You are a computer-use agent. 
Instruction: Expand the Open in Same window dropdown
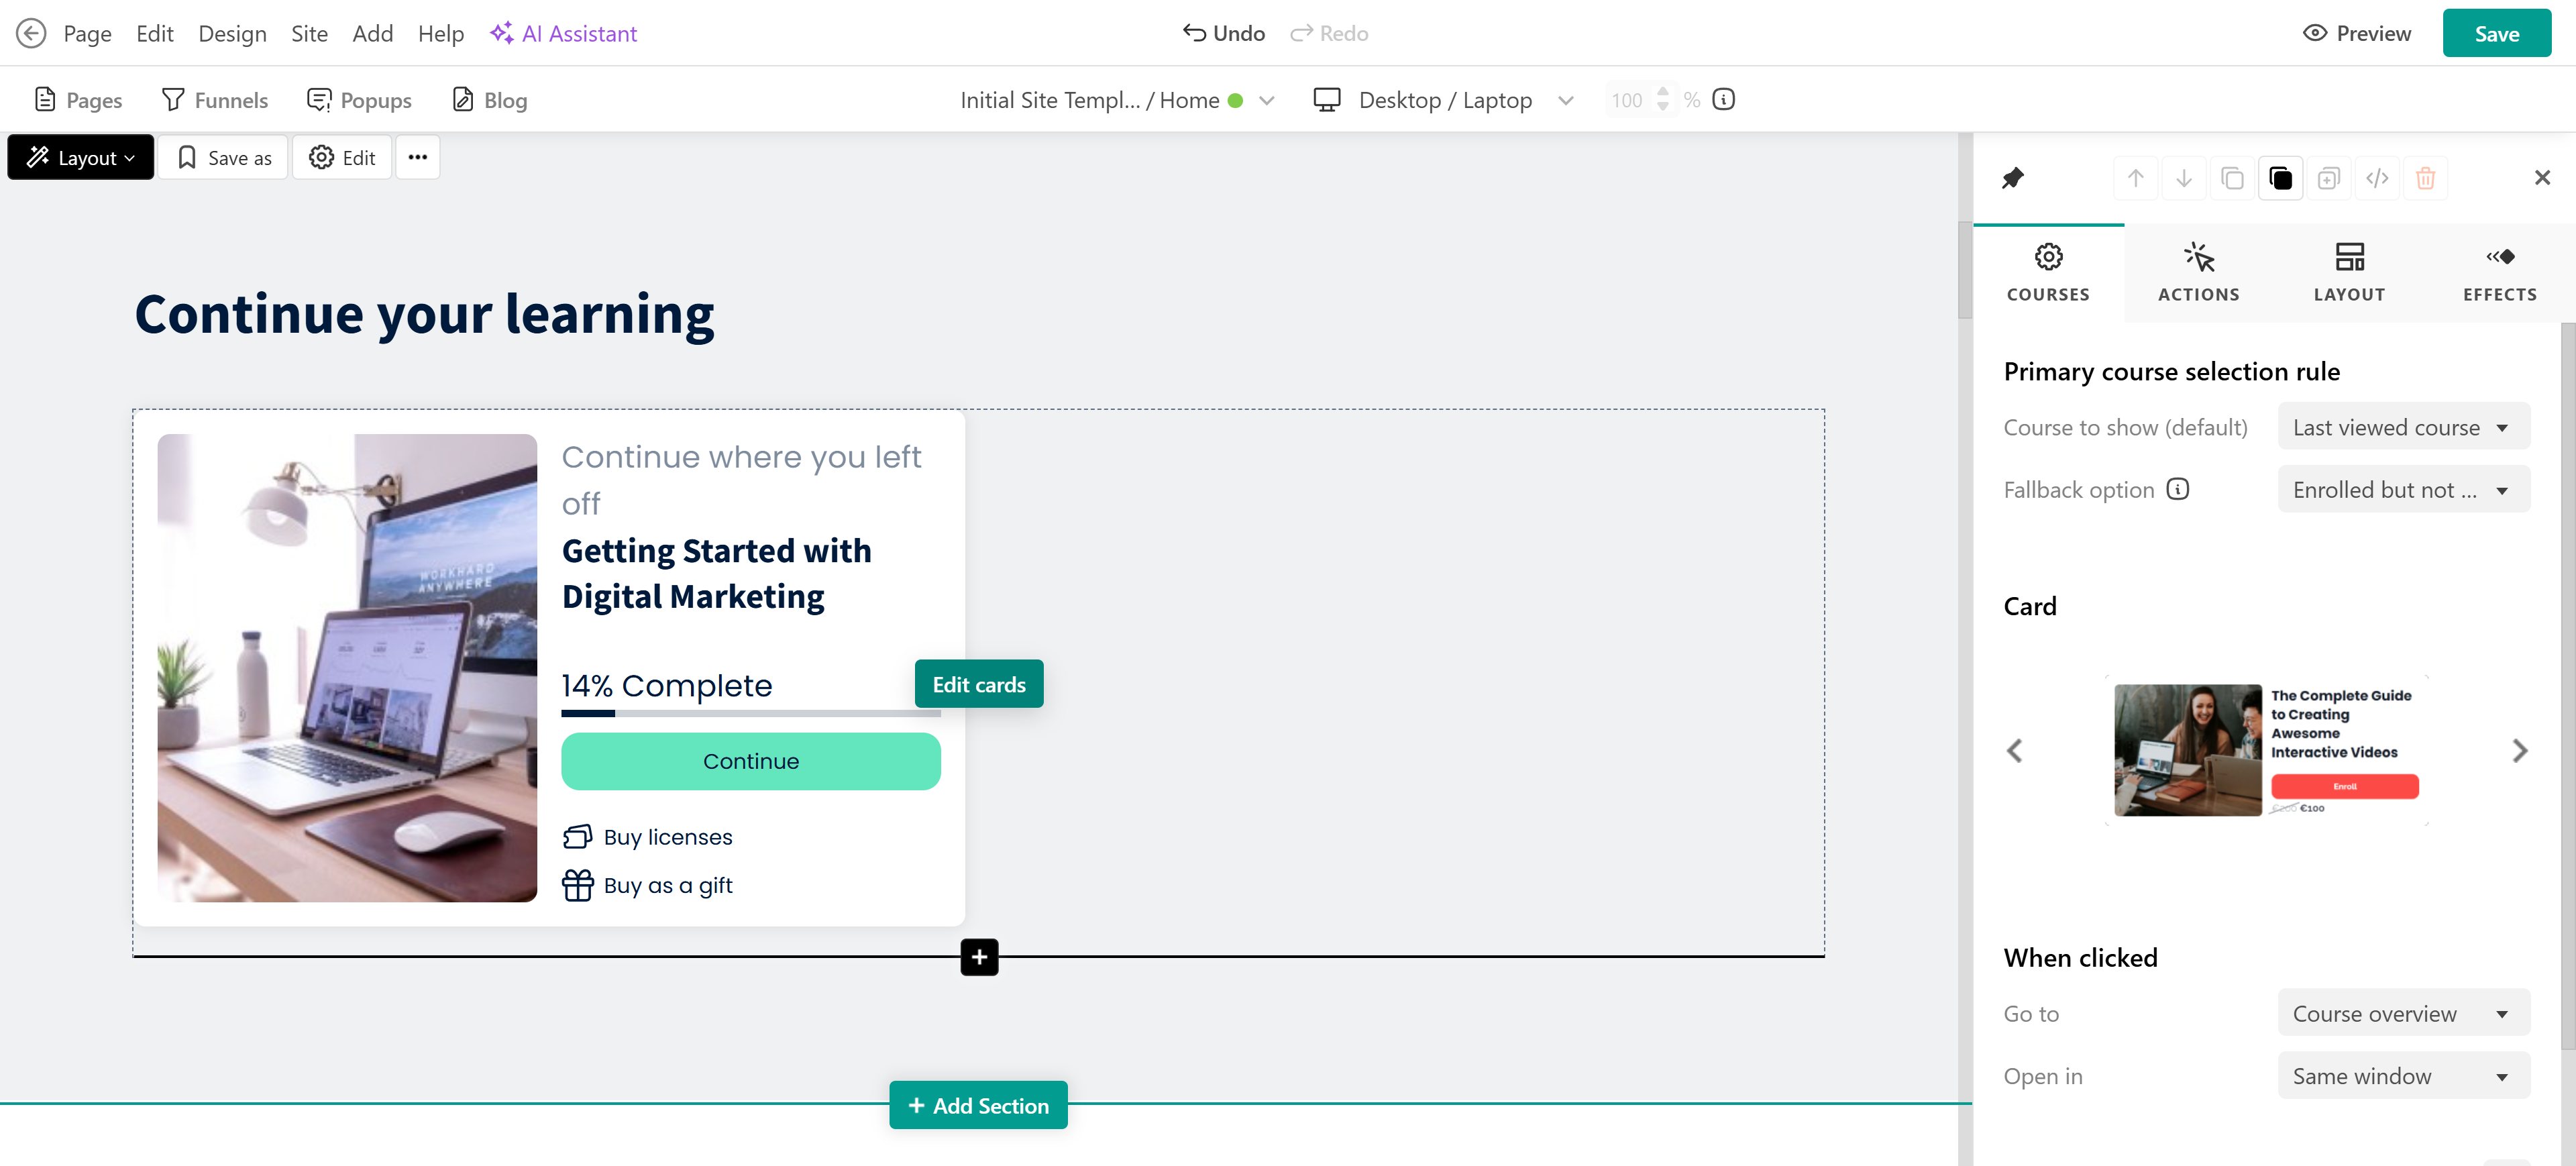click(2403, 1076)
